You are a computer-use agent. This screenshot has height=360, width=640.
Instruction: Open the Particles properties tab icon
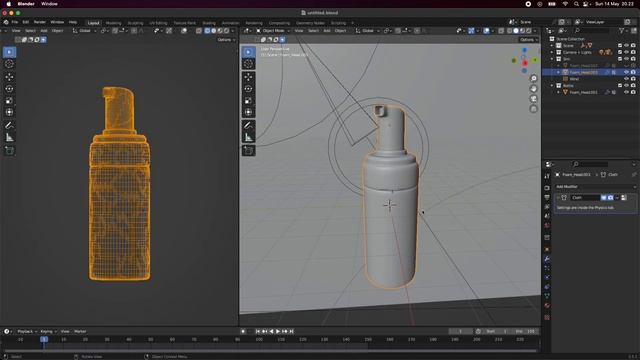click(547, 268)
